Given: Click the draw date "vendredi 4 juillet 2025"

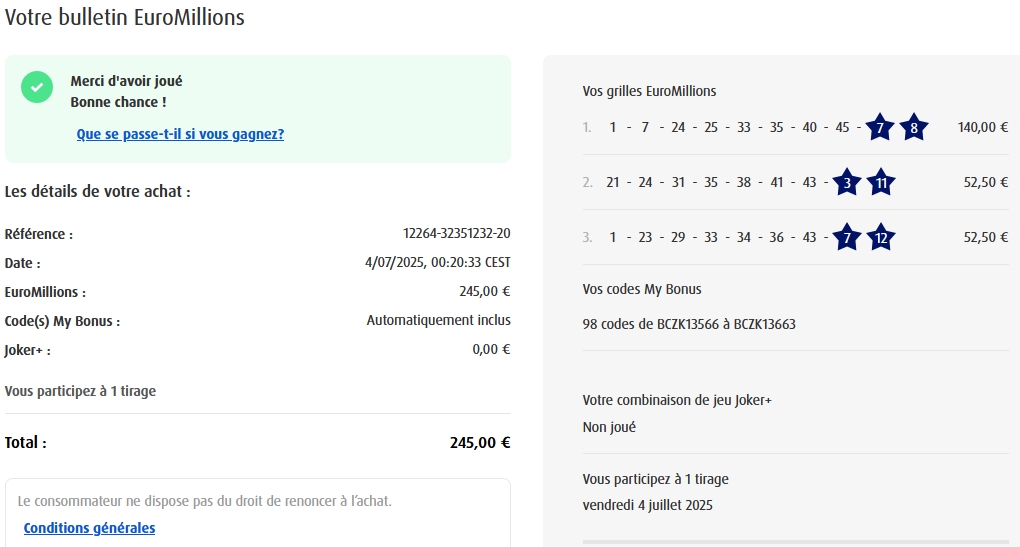Looking at the screenshot, I should pyautogui.click(x=648, y=505).
